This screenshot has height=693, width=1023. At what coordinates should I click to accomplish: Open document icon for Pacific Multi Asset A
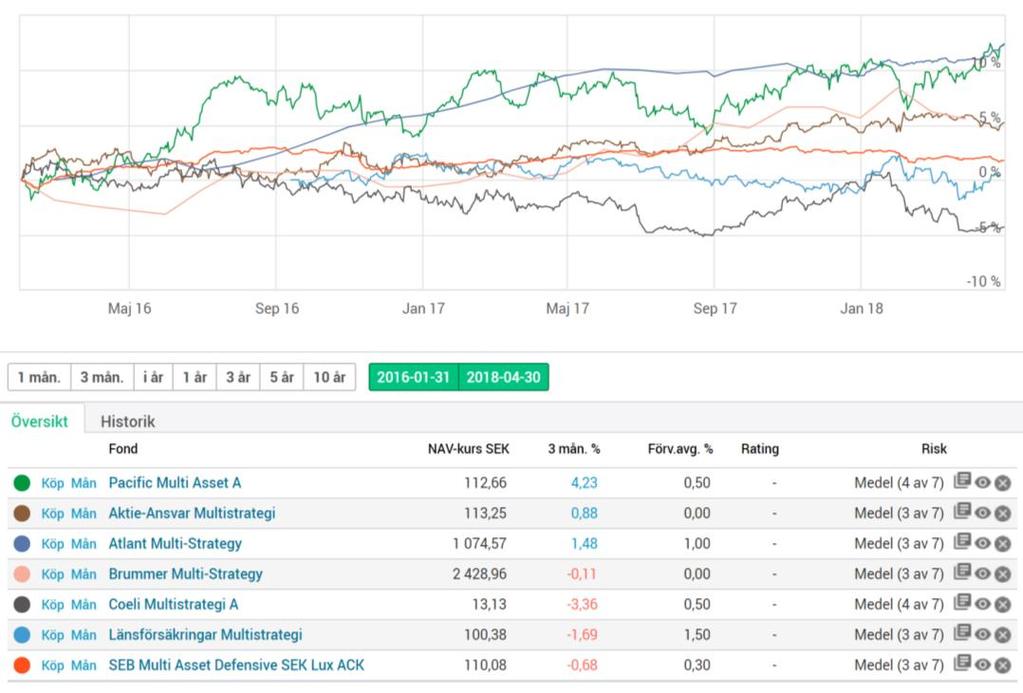(x=962, y=481)
